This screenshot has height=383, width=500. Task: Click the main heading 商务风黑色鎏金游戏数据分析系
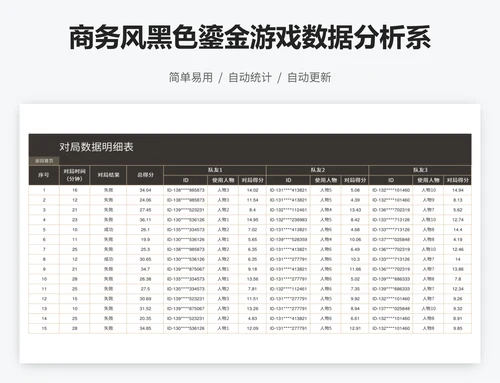250,37
